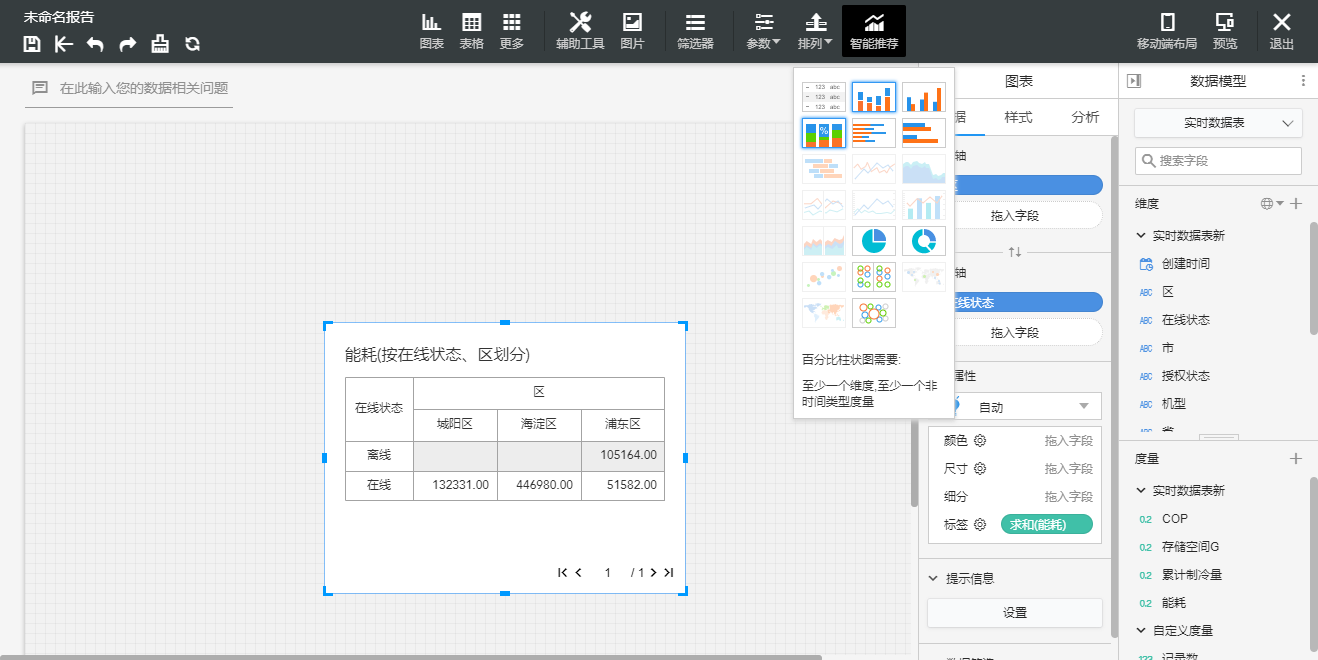Open the 图表 chart tool
Viewport: 1318px width, 660px height.
point(432,32)
